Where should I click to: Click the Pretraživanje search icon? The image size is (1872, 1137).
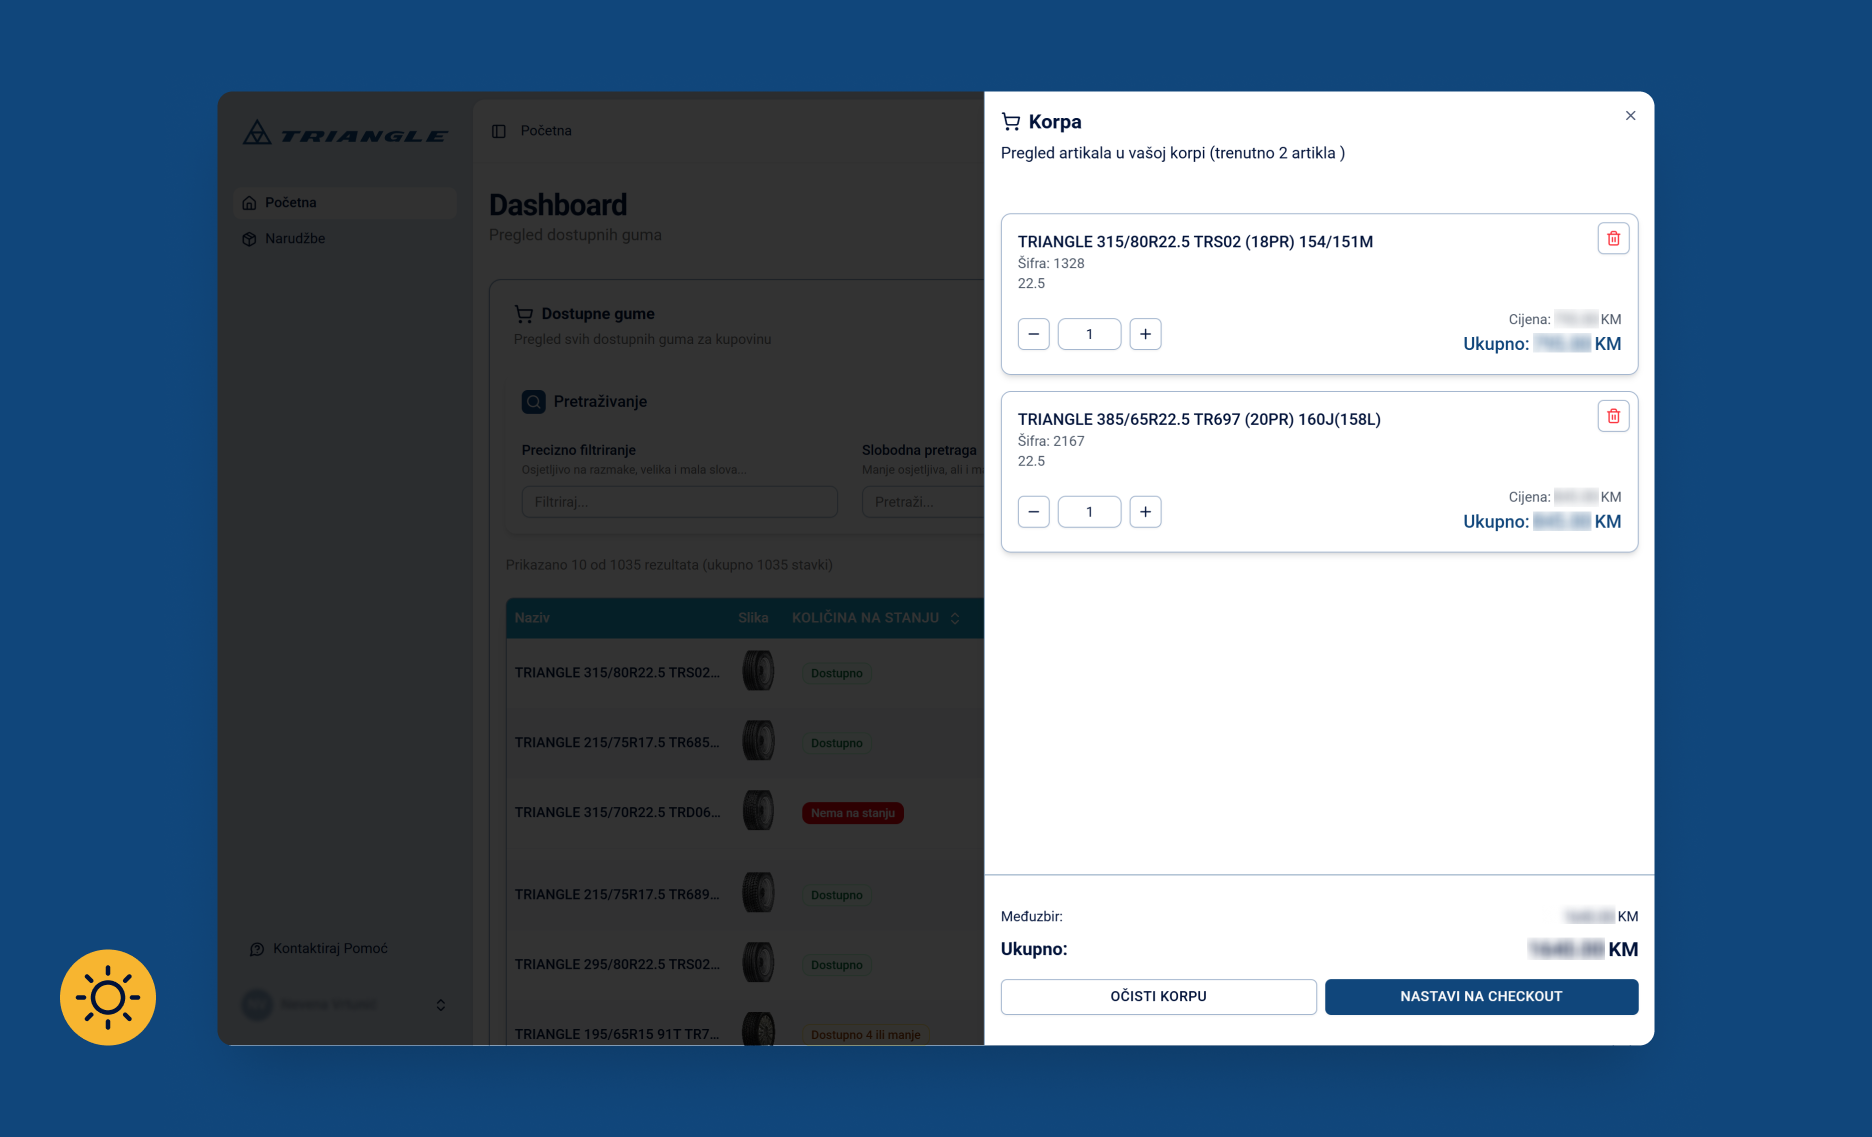point(534,402)
